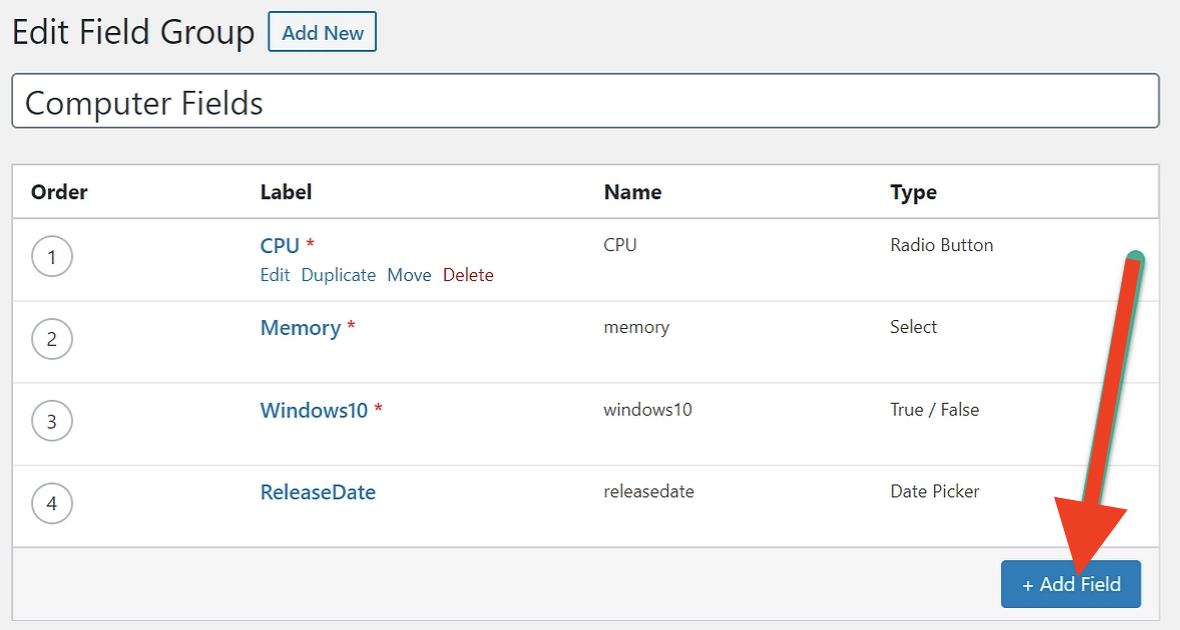Viewport: 1180px width, 630px height.
Task: Click the Date Picker type cell
Action: 934,492
